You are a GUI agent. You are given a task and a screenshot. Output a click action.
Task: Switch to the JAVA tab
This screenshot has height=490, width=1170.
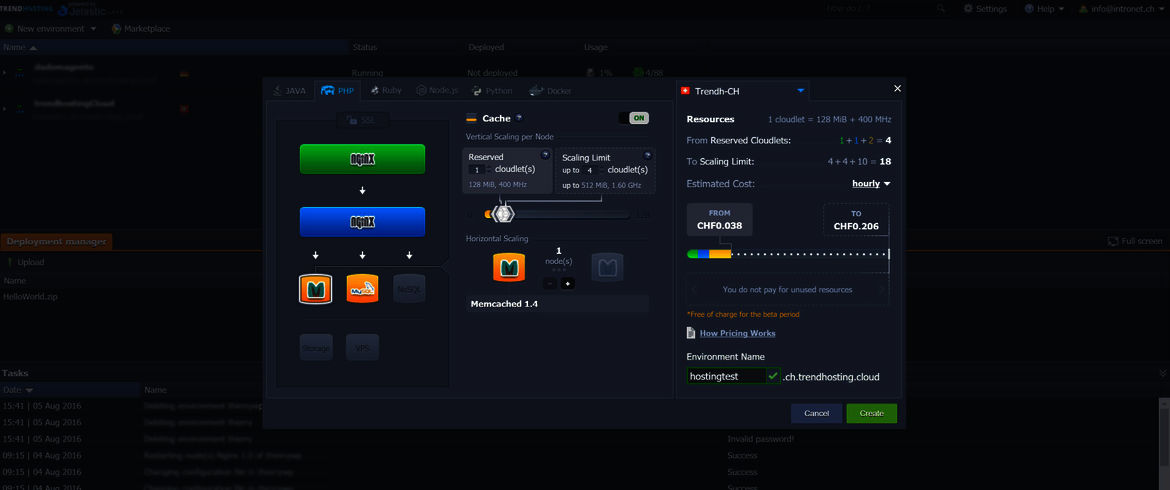pos(290,91)
